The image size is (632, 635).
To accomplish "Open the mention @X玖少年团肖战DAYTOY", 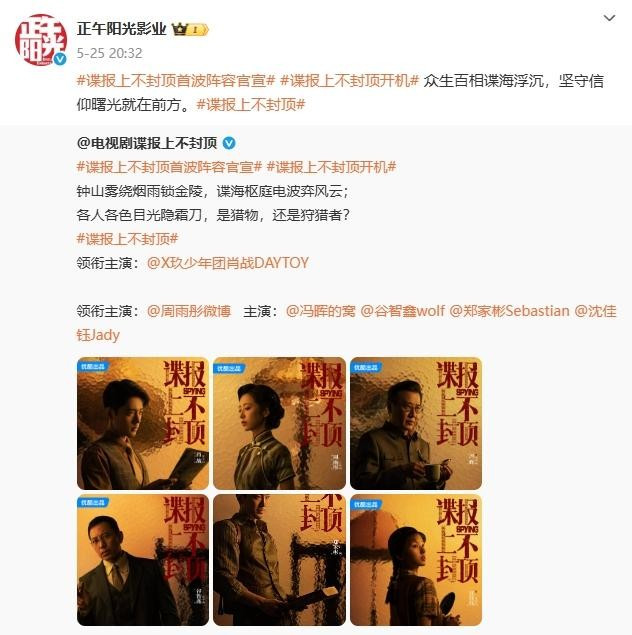I will (228, 263).
